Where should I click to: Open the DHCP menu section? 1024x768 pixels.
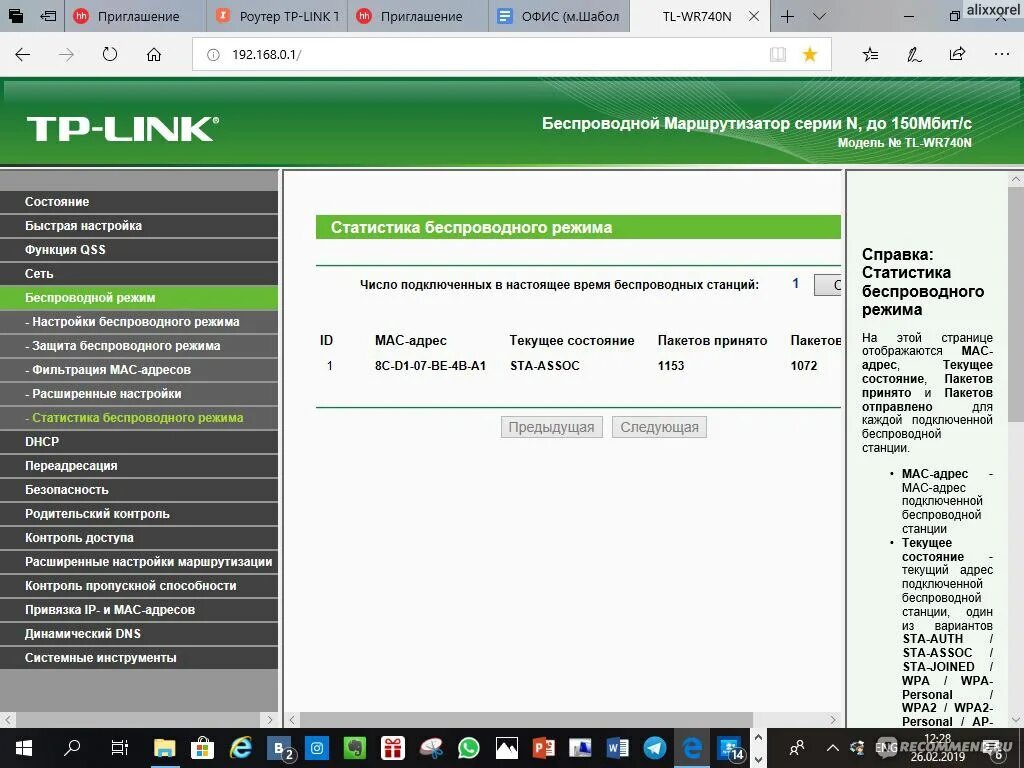point(139,442)
